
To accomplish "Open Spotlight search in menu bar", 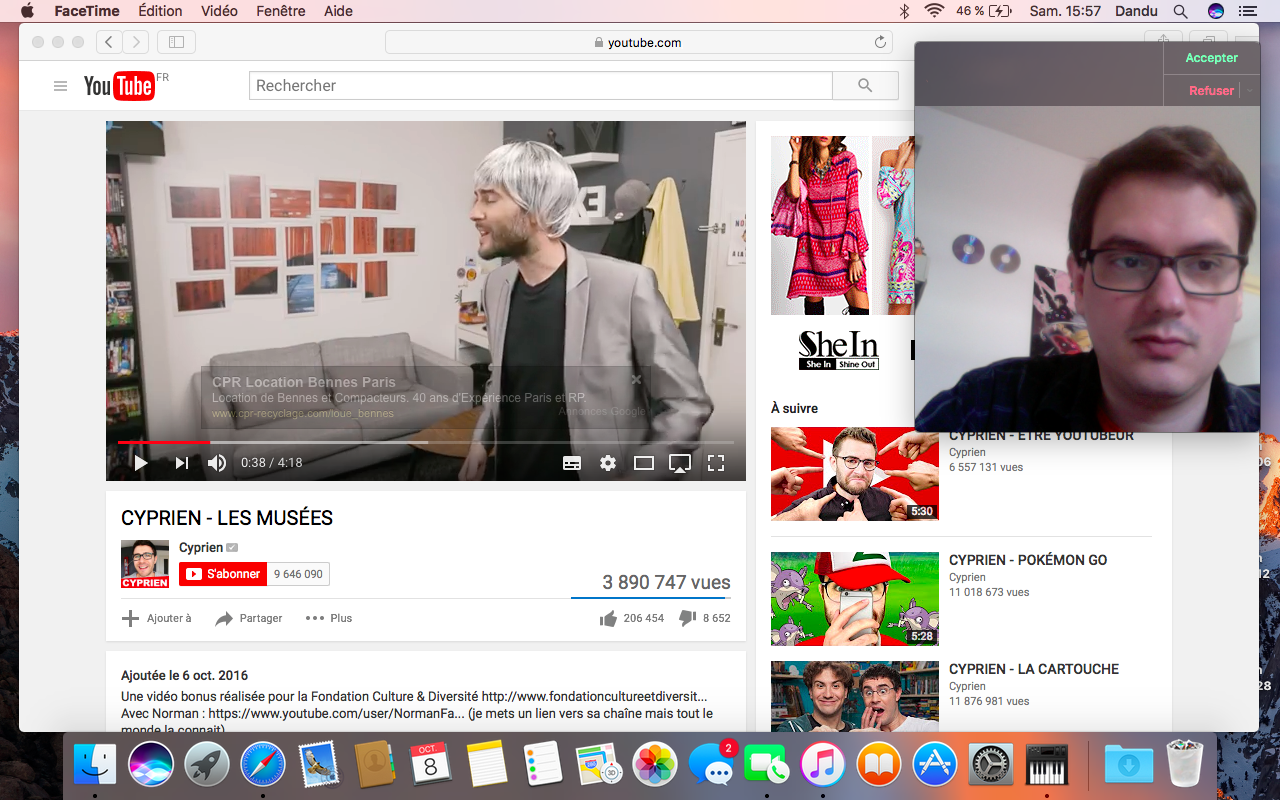I will point(1181,11).
